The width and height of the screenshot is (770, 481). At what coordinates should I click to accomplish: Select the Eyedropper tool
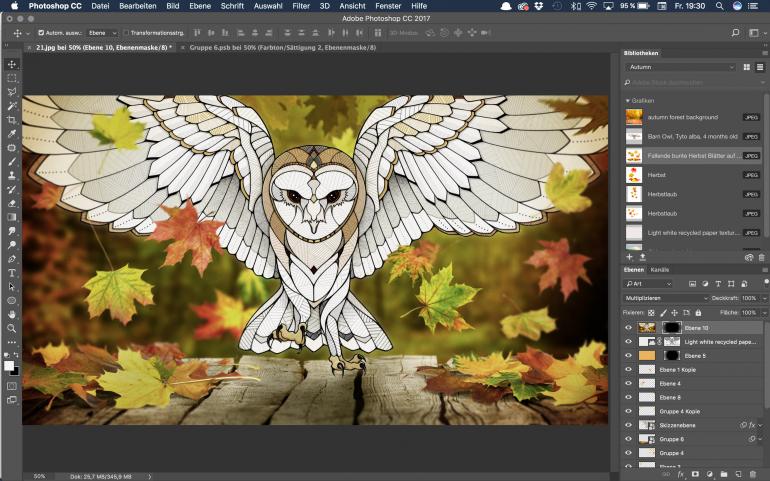[x=12, y=134]
